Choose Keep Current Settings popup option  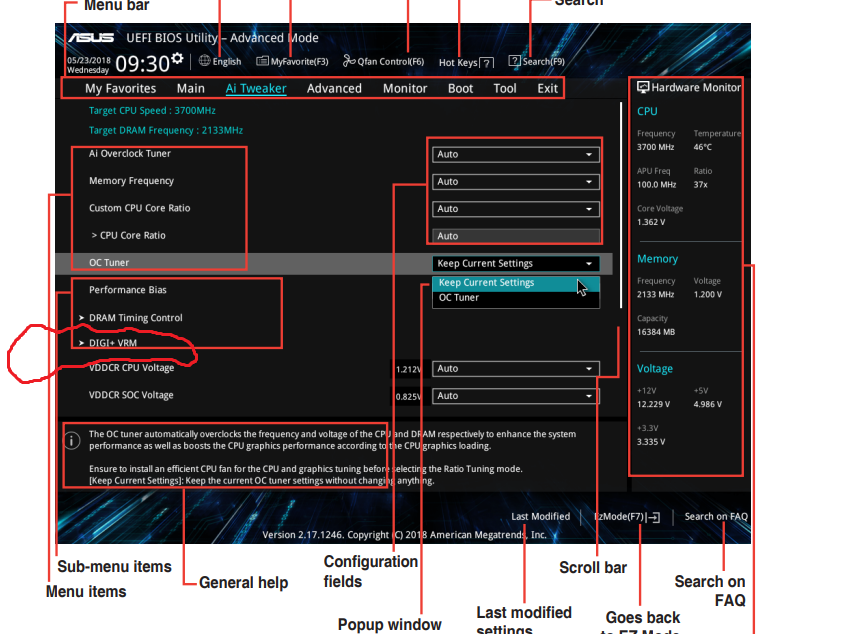516,283
